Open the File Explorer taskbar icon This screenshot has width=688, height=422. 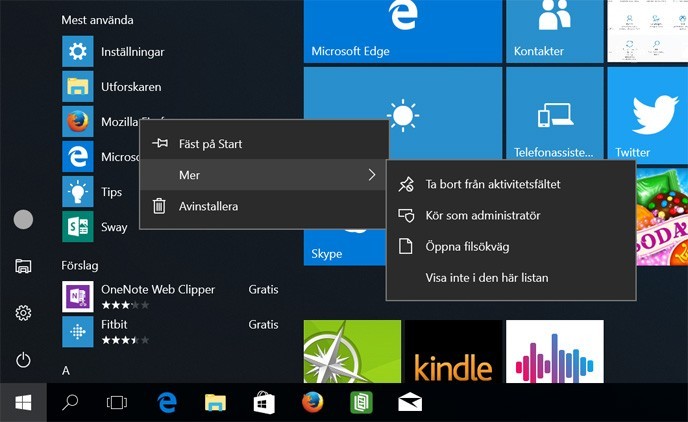click(215, 402)
